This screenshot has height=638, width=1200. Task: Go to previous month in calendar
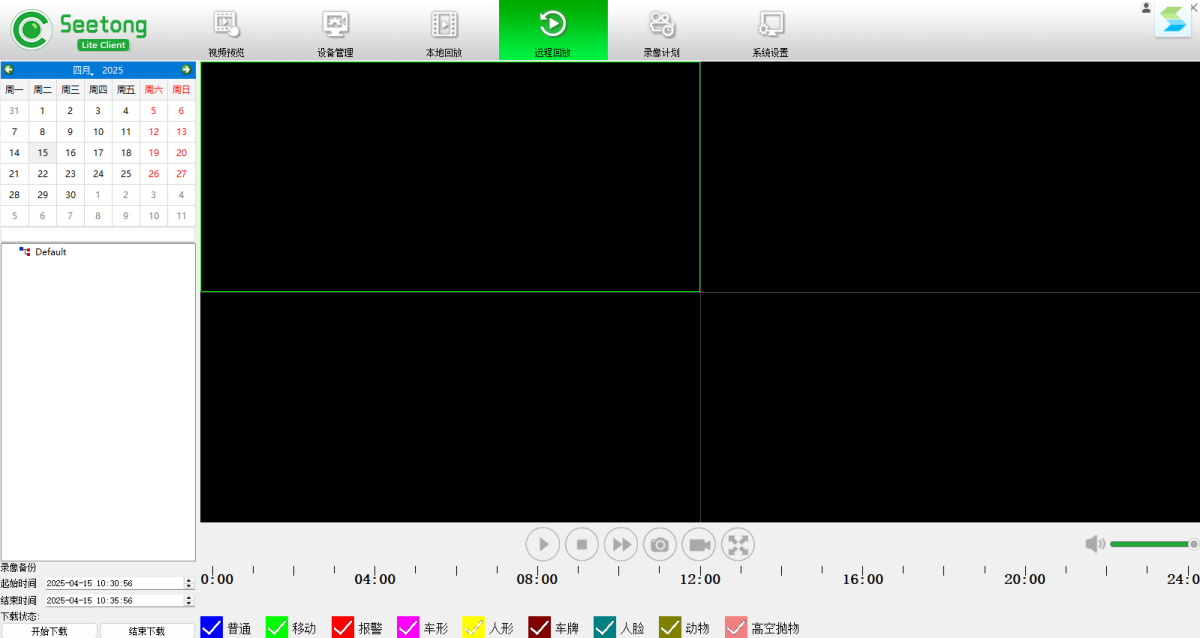[x=9, y=70]
